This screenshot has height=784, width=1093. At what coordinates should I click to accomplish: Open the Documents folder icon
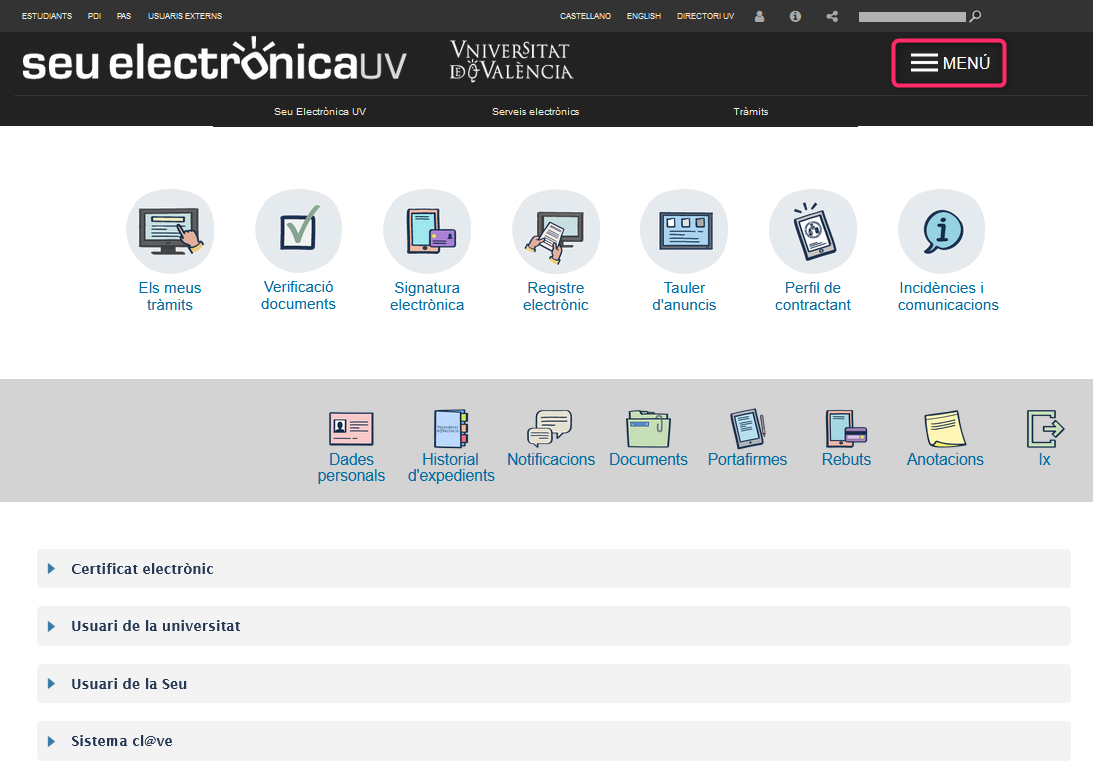[648, 429]
